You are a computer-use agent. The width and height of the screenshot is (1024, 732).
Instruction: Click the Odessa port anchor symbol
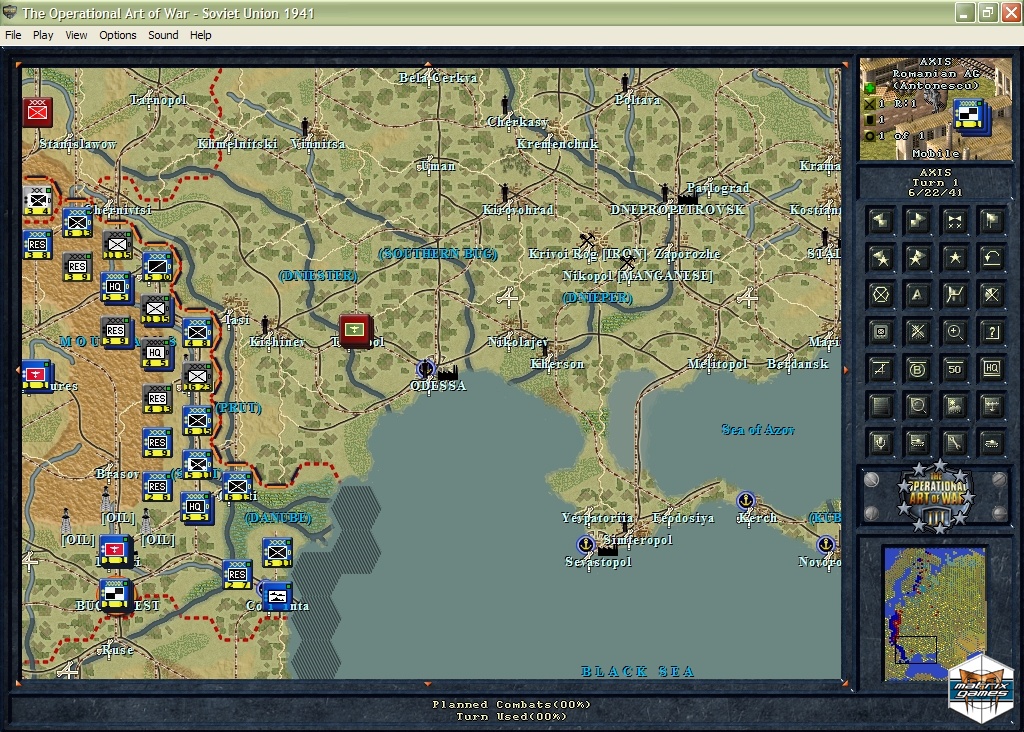[x=426, y=369]
